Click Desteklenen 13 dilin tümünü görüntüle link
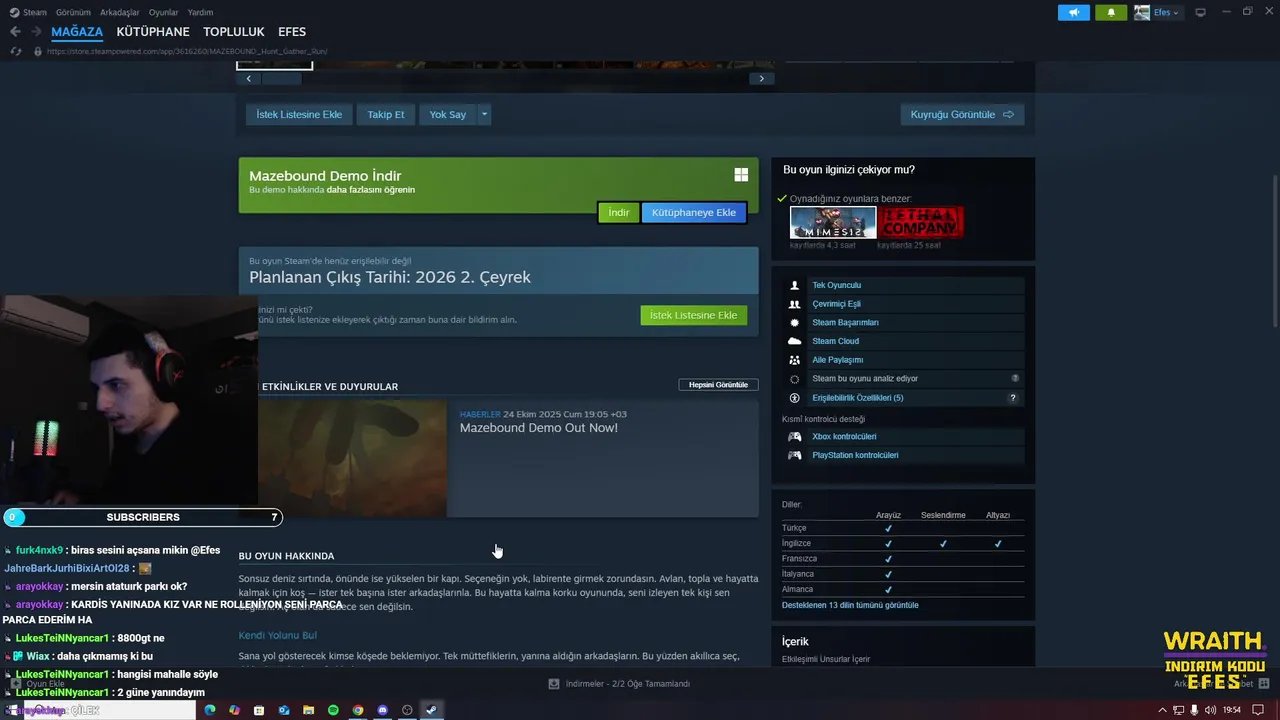Image resolution: width=1280 pixels, height=720 pixels. click(x=850, y=605)
